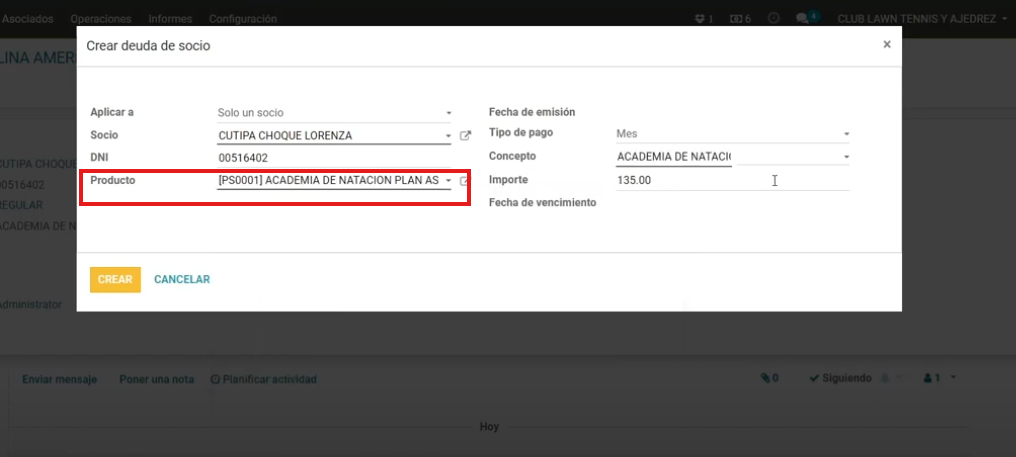Click the top bar indicator showing 6

[740, 19]
